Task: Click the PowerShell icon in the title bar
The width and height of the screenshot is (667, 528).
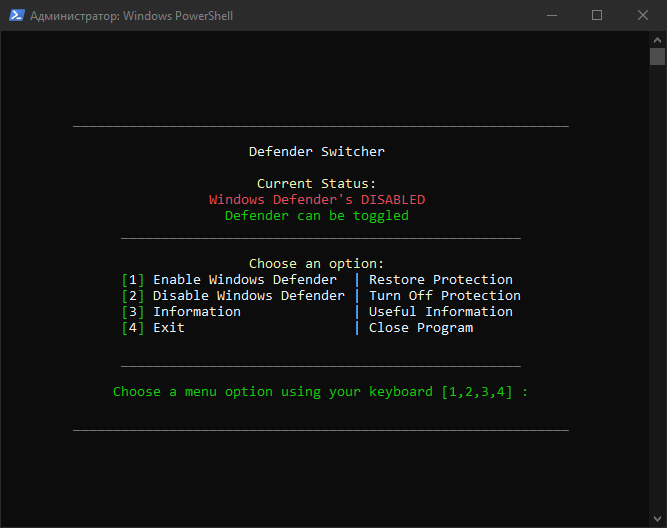Action: [x=17, y=15]
